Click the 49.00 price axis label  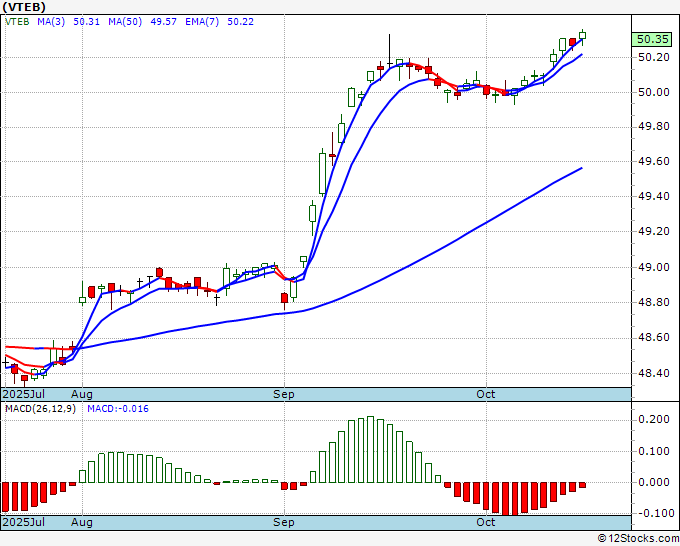(x=654, y=268)
